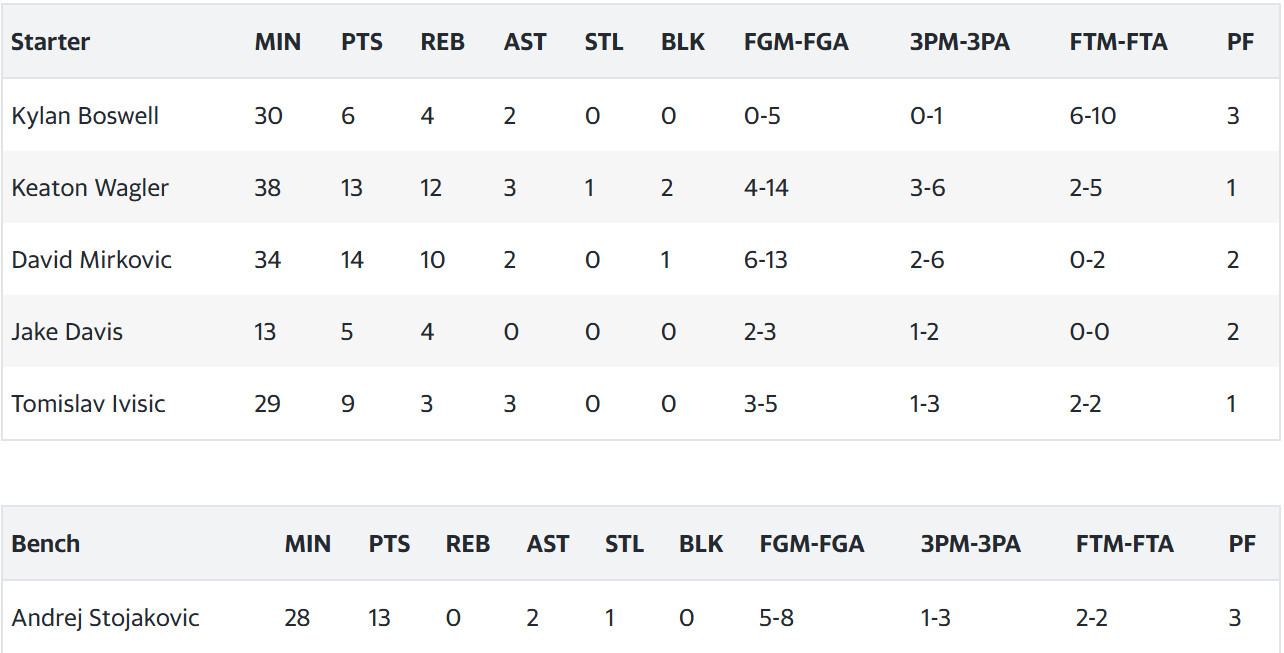Viewport: 1284px width, 653px height.
Task: Select Keaton Wagler's 4-14 field goal cell
Action: click(766, 188)
